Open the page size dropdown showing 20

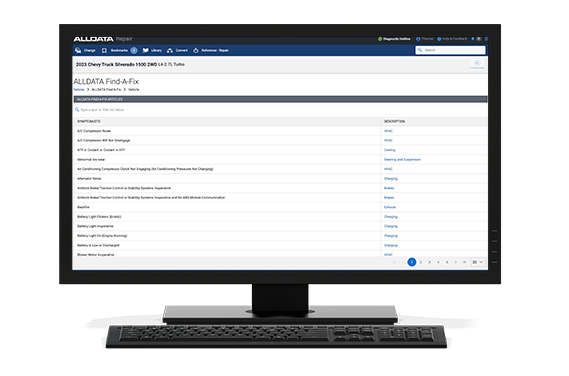(478, 262)
